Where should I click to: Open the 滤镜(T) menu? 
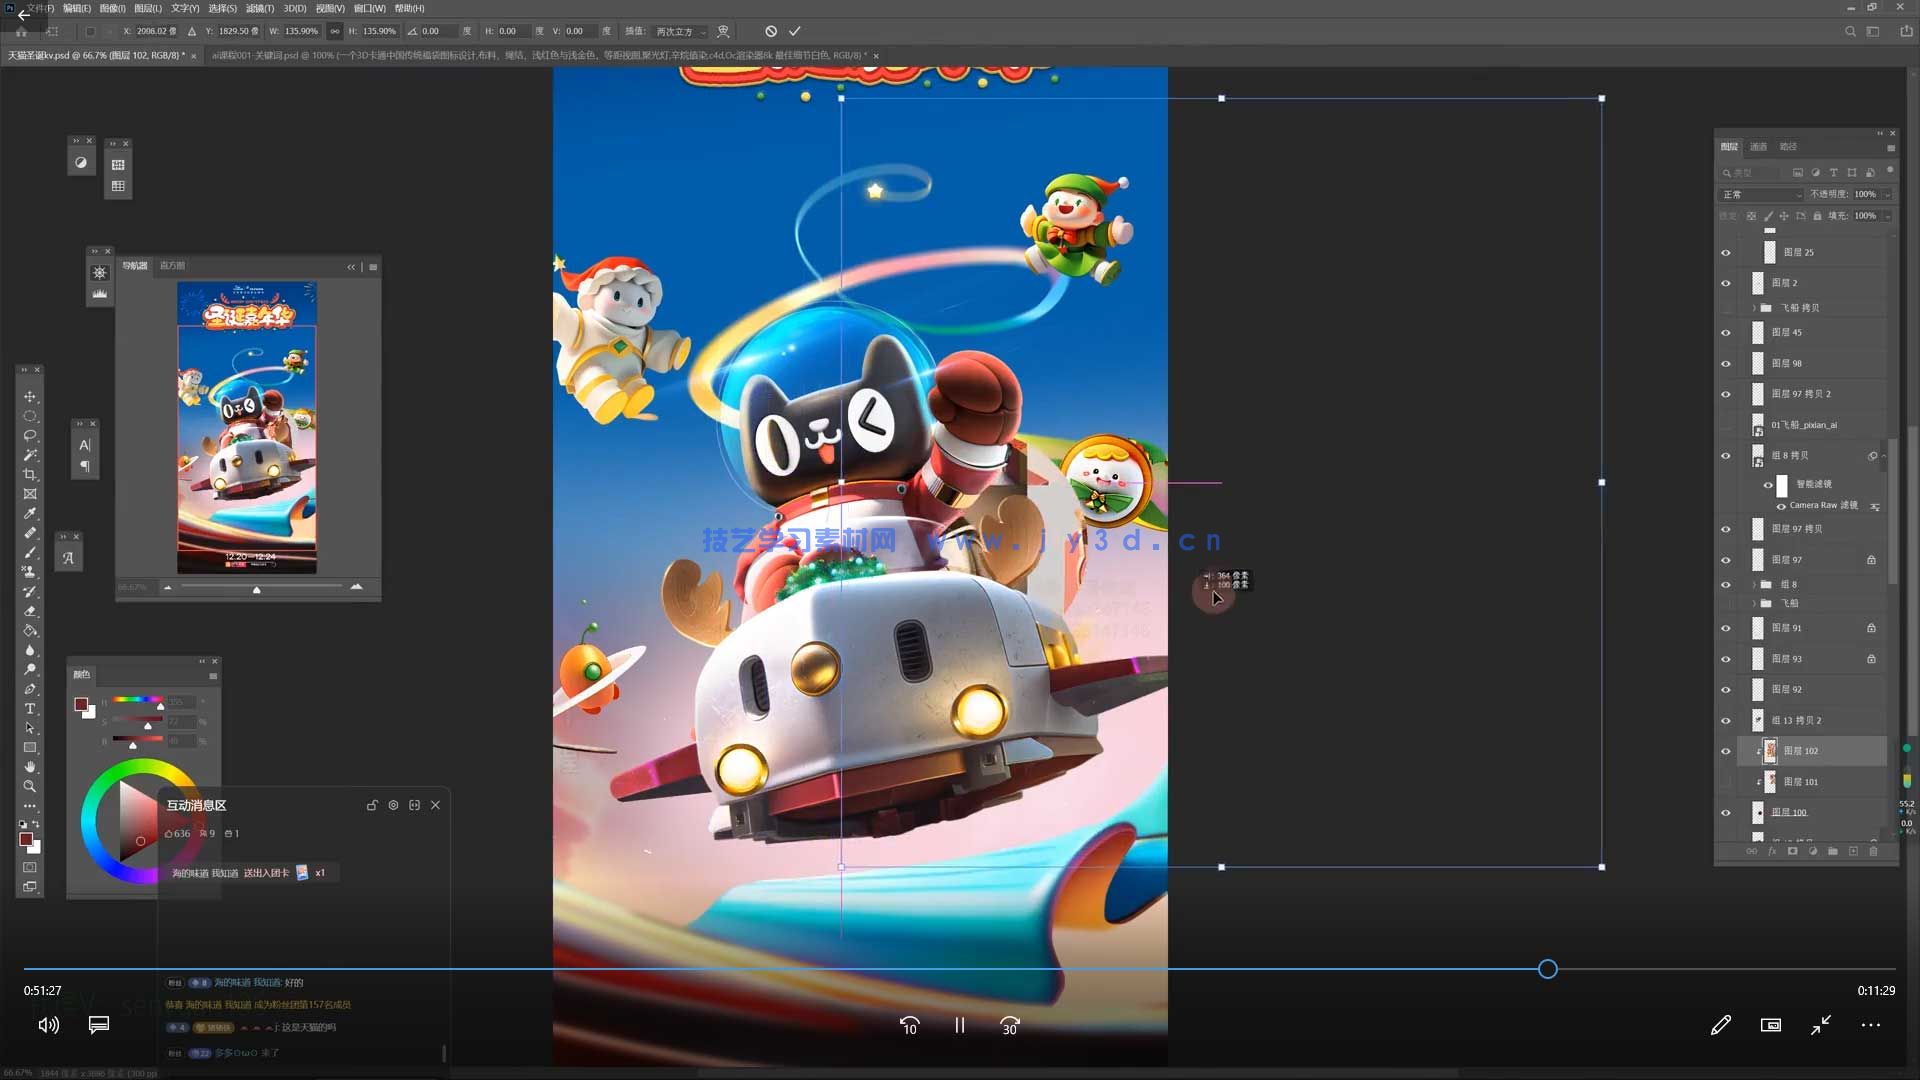(x=260, y=8)
